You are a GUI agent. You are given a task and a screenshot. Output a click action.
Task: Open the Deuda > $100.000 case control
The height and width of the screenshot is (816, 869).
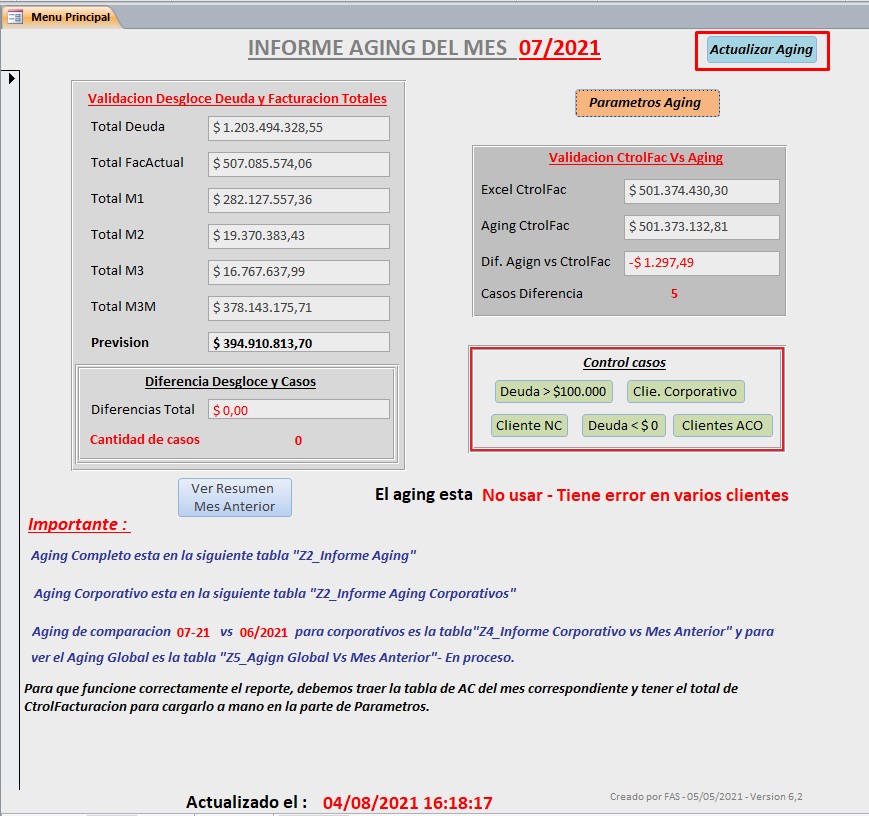pyautogui.click(x=553, y=391)
